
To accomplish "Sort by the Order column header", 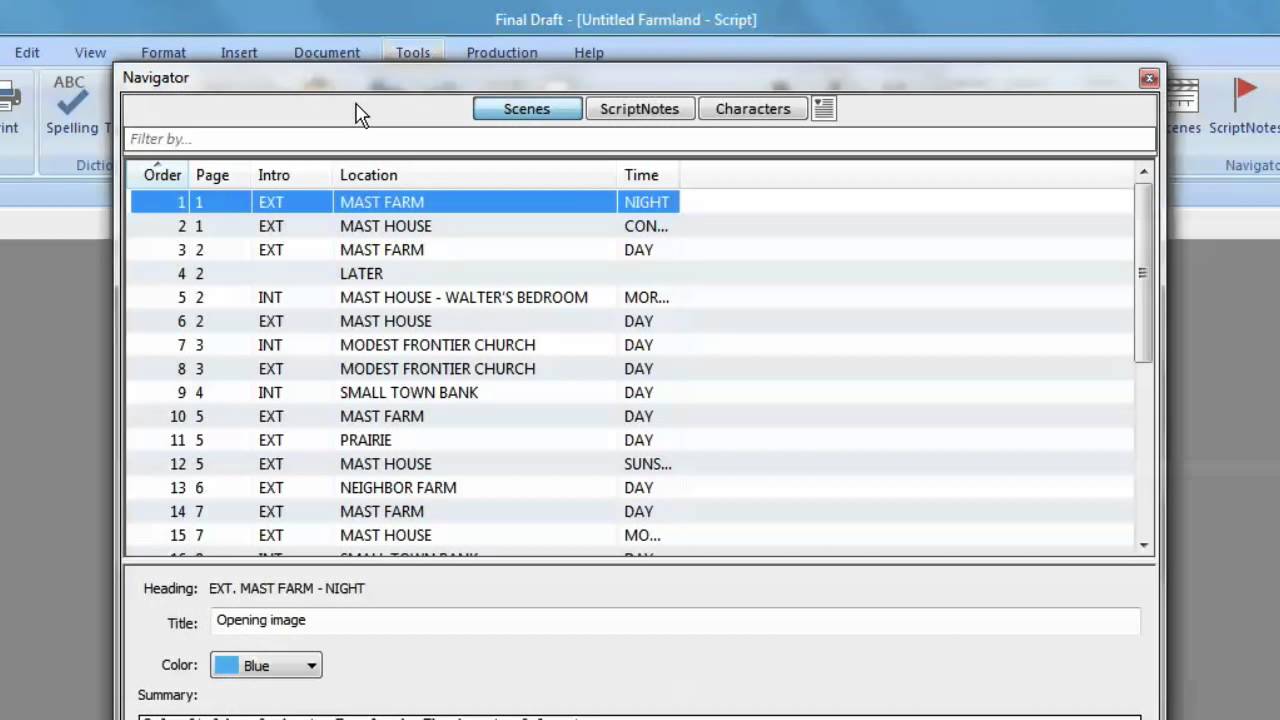I will click(x=160, y=175).
